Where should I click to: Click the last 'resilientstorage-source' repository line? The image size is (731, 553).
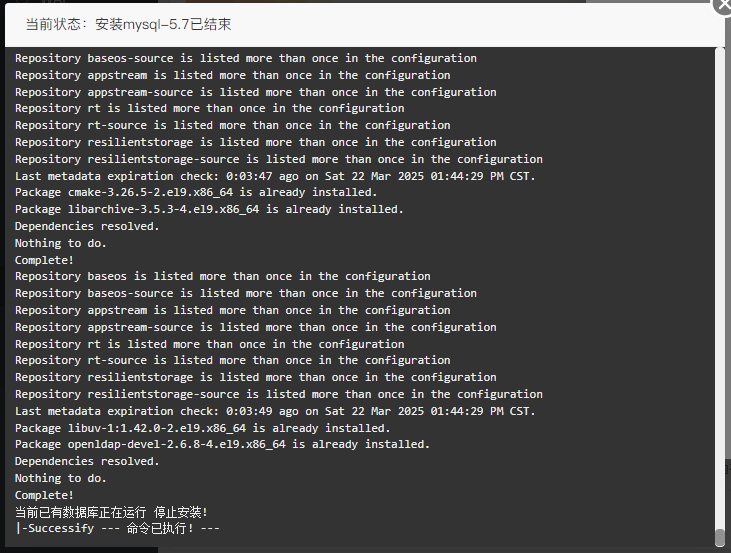coord(279,394)
